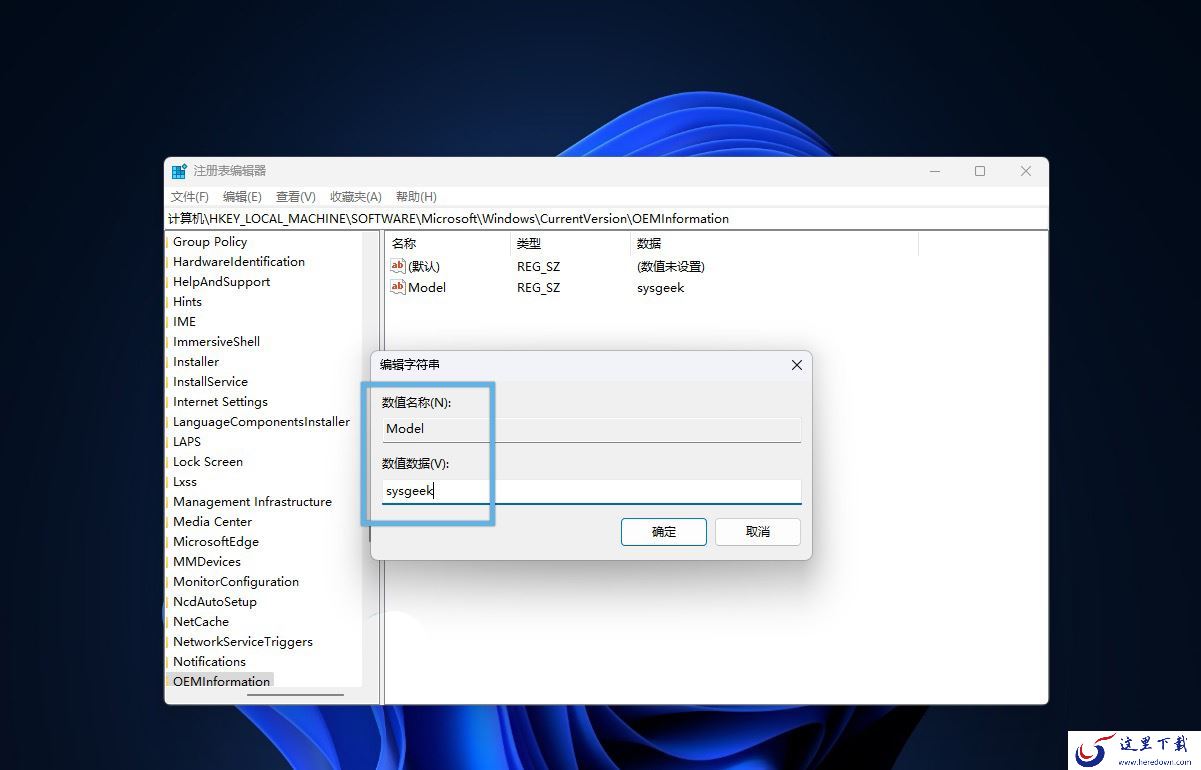The width and height of the screenshot is (1201, 770).
Task: Open the 文件(F) menu
Action: pos(190,197)
